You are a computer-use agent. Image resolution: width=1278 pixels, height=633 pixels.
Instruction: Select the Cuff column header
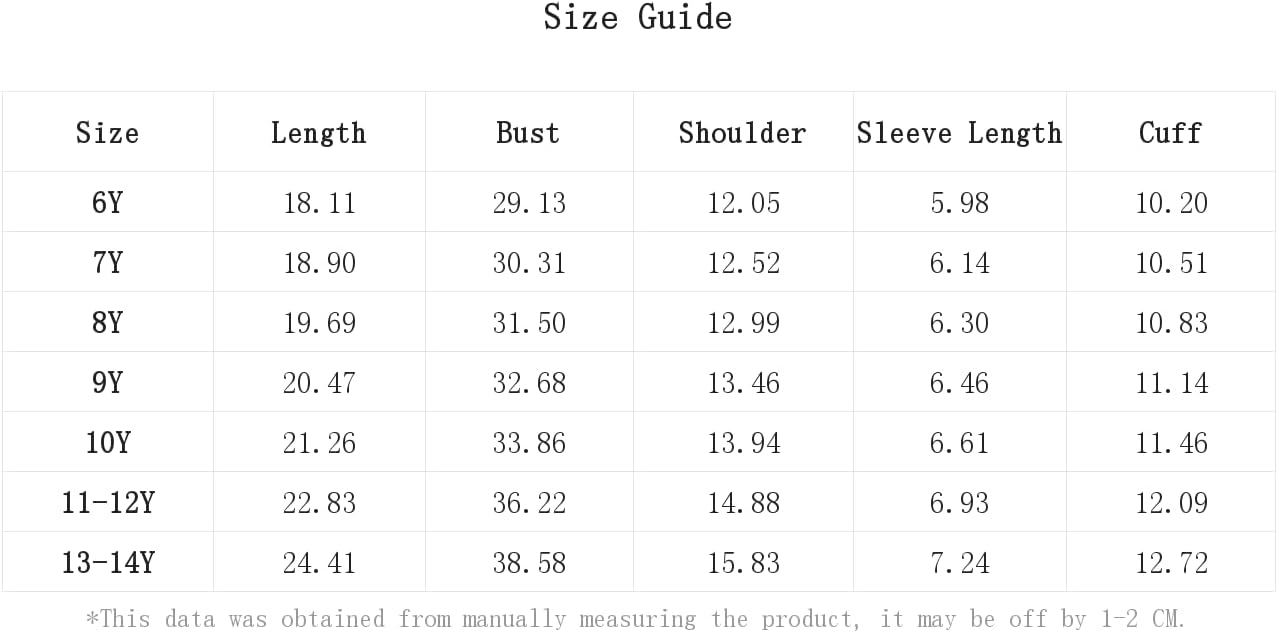click(1170, 133)
